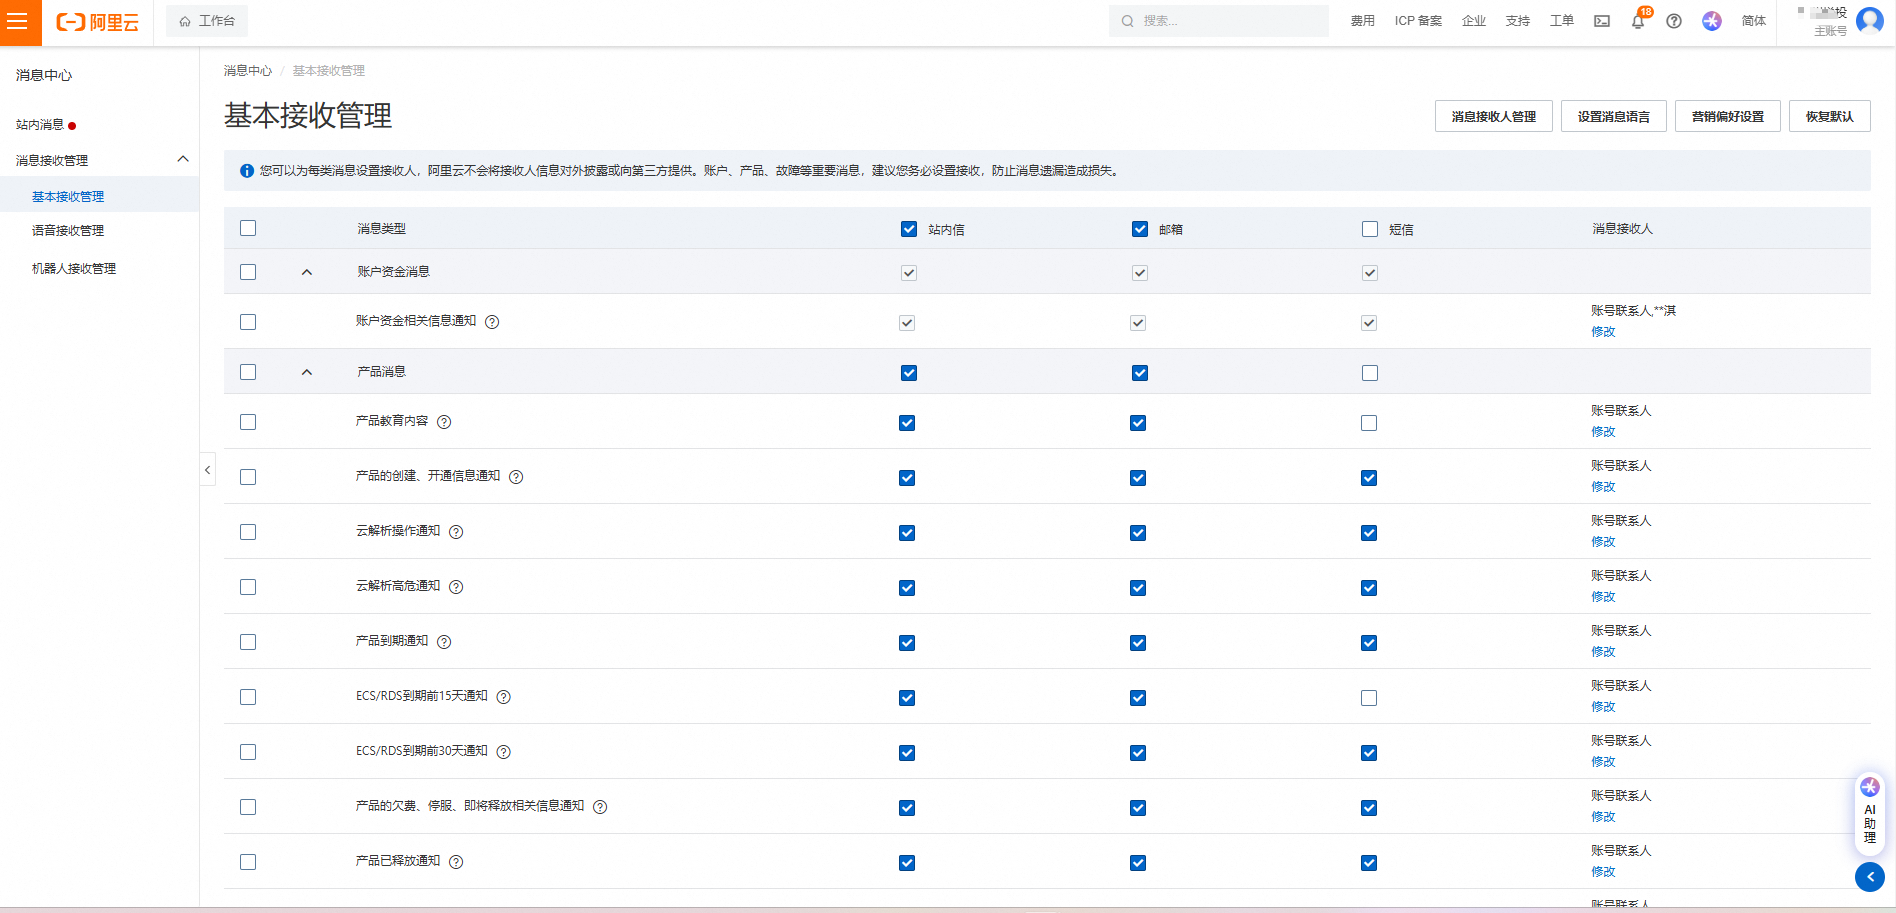Image resolution: width=1896 pixels, height=913 pixels.
Task: Toggle 短信 checkbox for 产品消息 group
Action: (x=1370, y=373)
